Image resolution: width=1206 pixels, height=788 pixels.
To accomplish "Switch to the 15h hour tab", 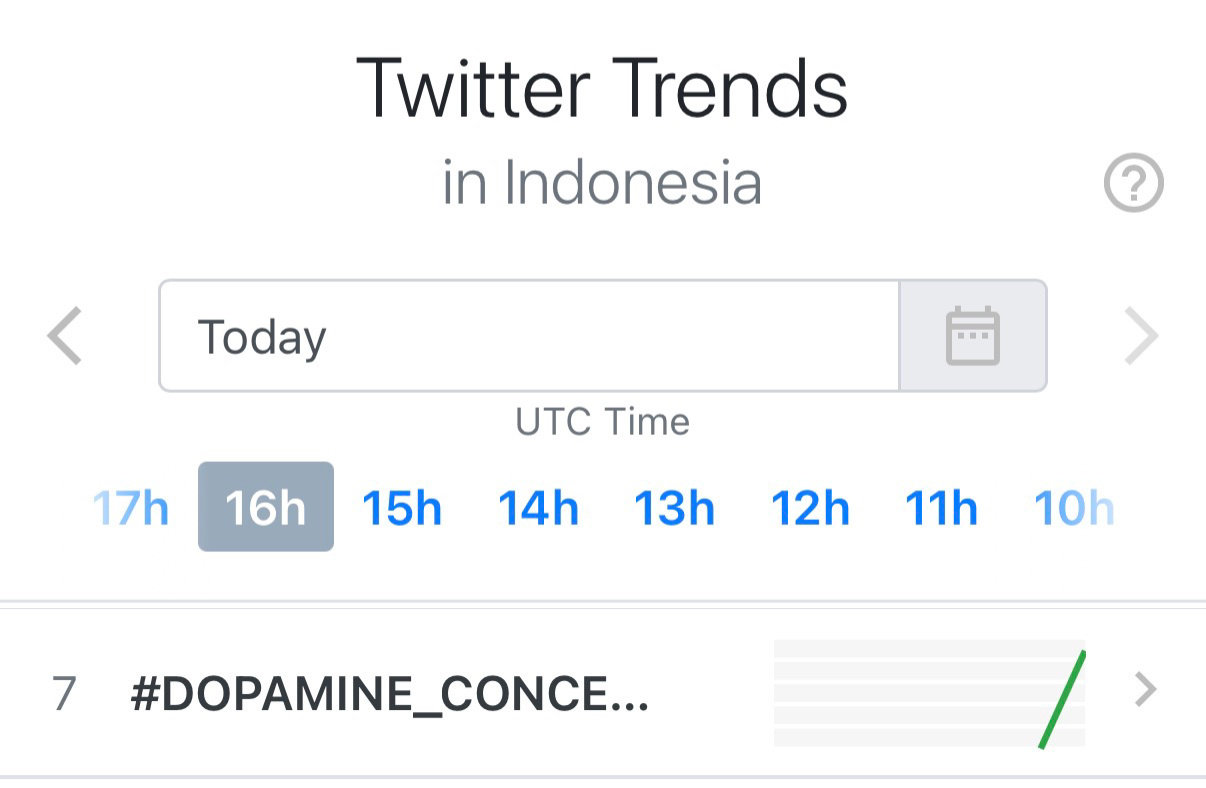I will [x=402, y=507].
